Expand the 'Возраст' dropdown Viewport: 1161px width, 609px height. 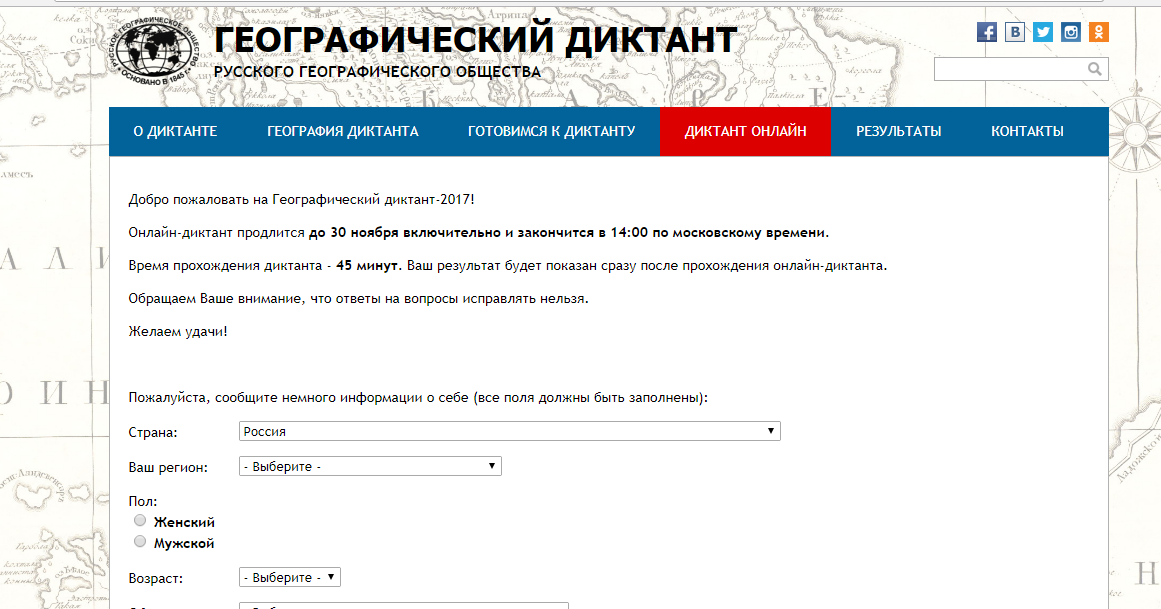tap(290, 577)
